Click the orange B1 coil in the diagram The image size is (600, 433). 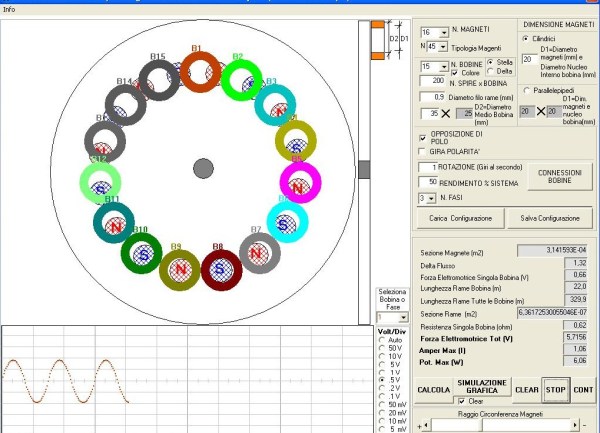tap(198, 72)
